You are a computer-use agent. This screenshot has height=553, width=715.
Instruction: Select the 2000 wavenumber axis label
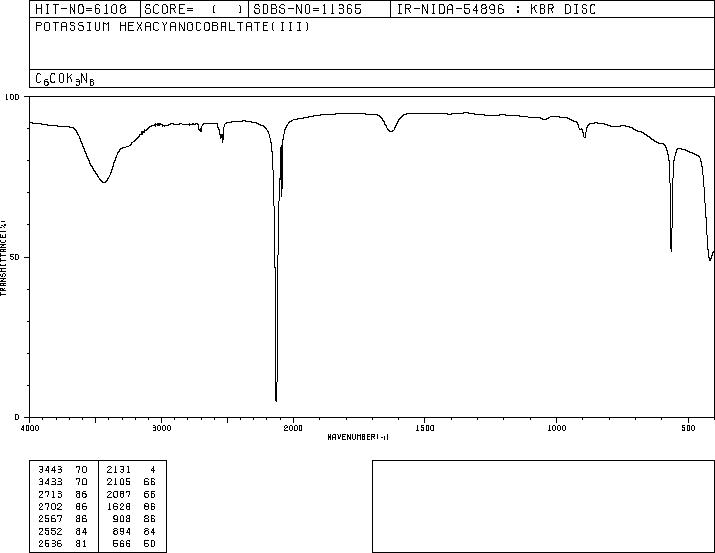[x=293, y=428]
